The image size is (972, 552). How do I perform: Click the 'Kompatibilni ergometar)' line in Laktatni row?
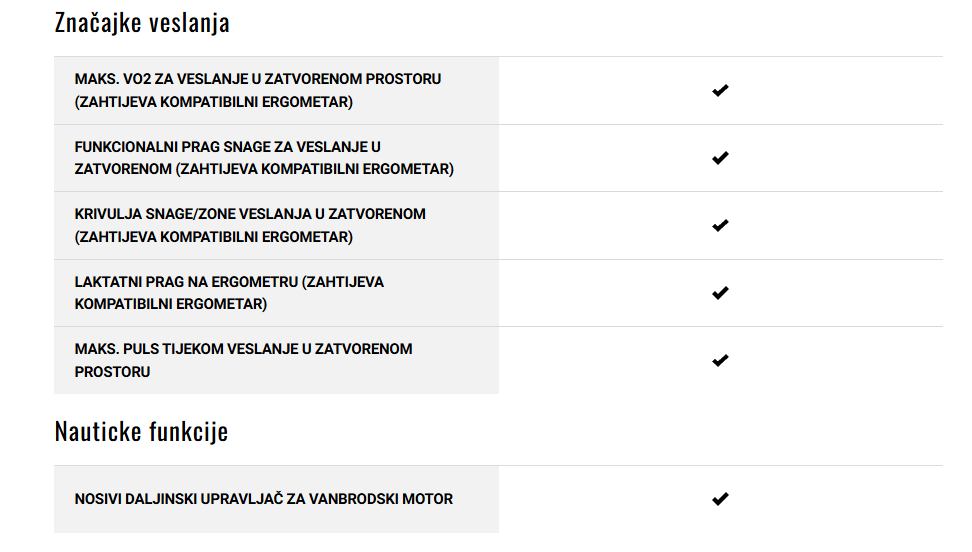[x=170, y=304]
